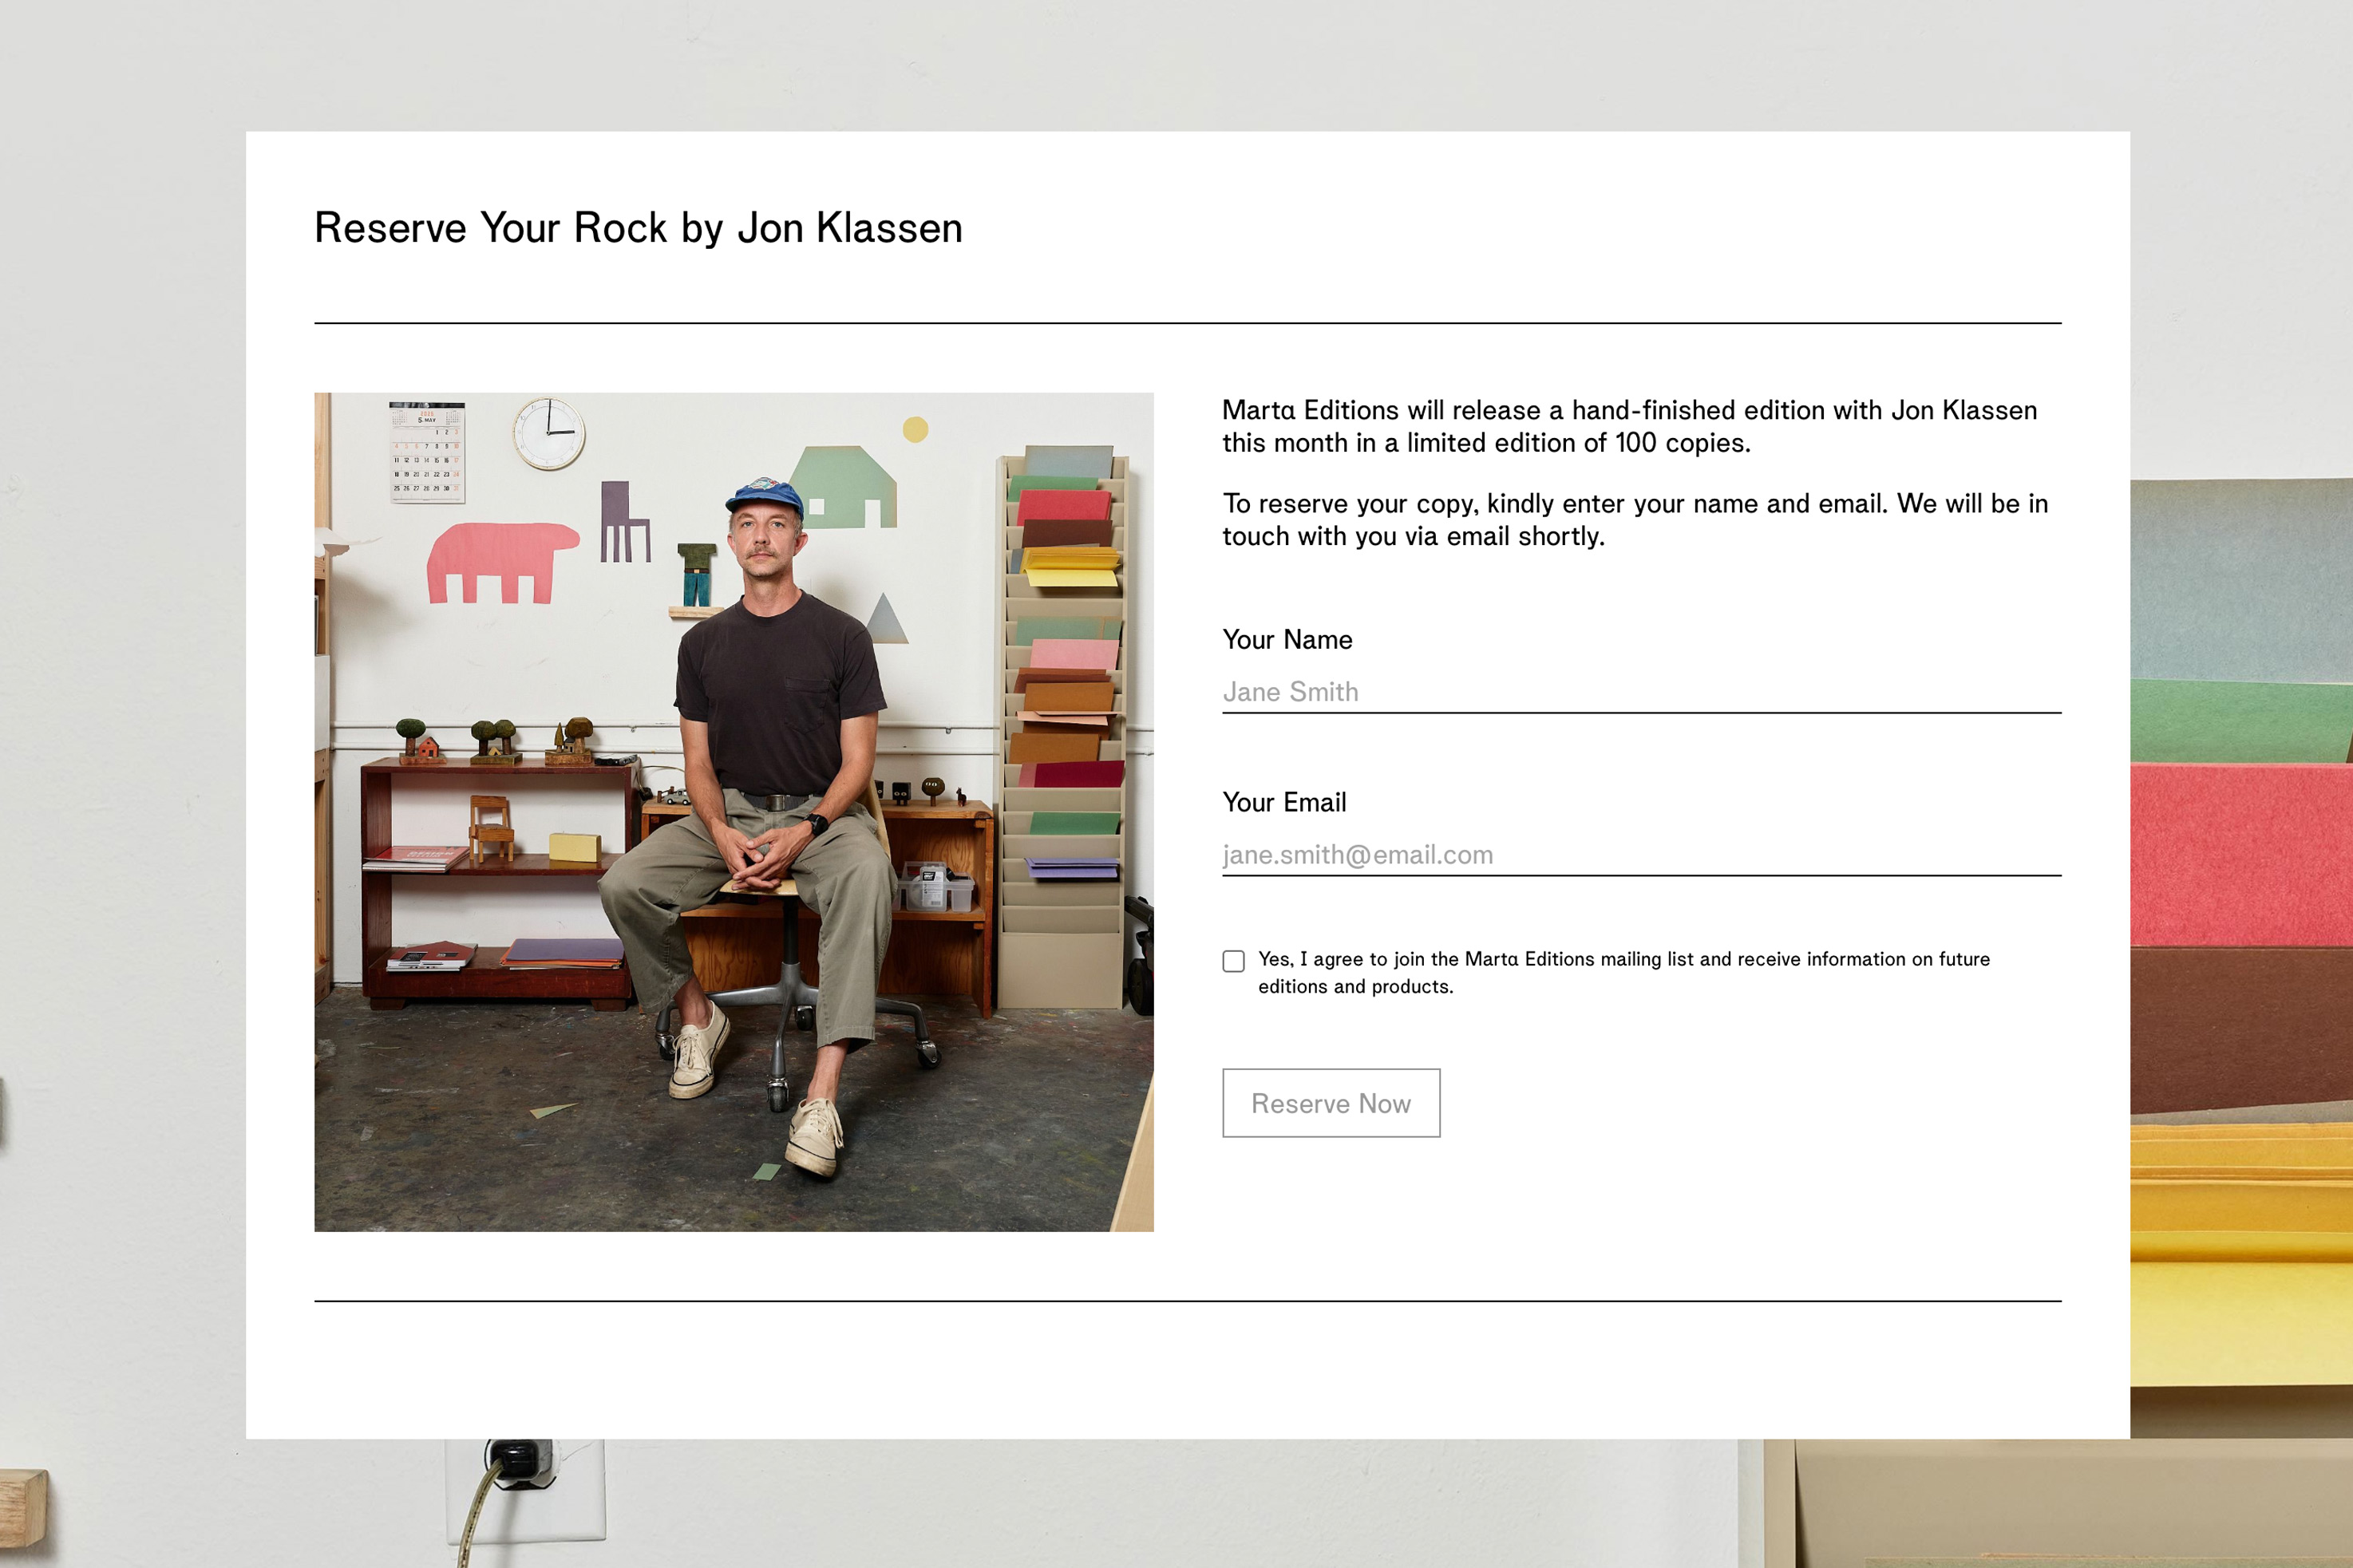Focus the Your Email input field
2353x1568 pixels.
click(1641, 855)
